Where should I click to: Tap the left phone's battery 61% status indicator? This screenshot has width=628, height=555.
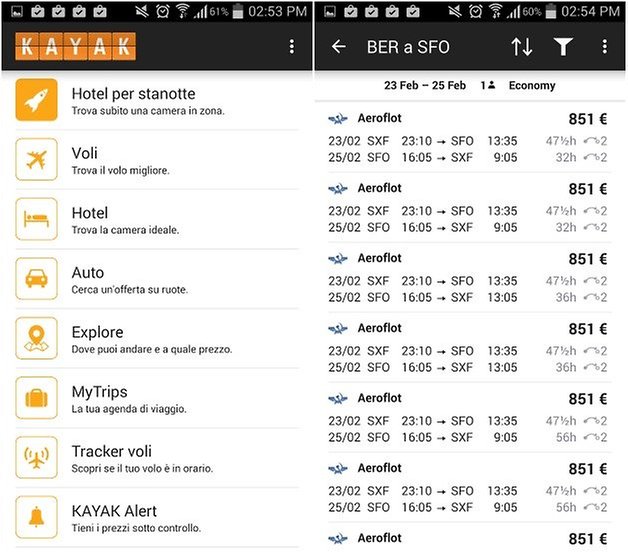pyautogui.click(x=227, y=11)
